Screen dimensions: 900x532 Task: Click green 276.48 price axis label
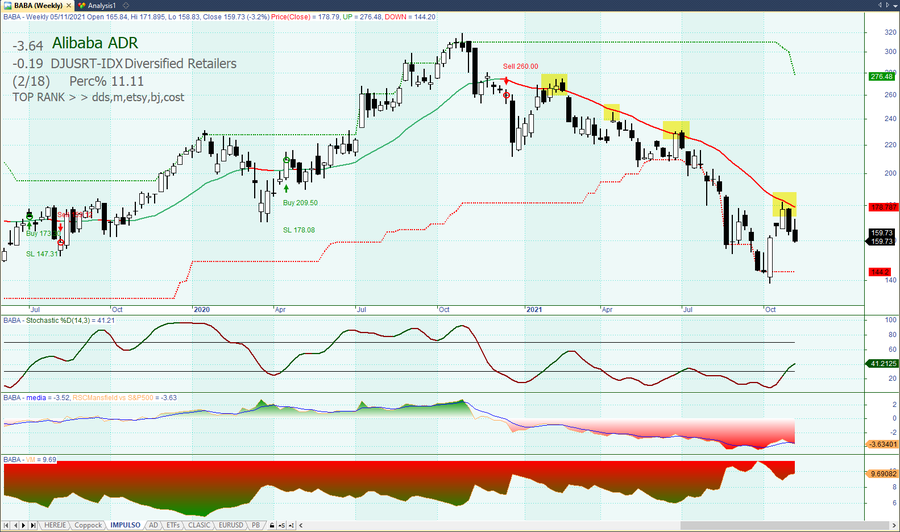(881, 76)
